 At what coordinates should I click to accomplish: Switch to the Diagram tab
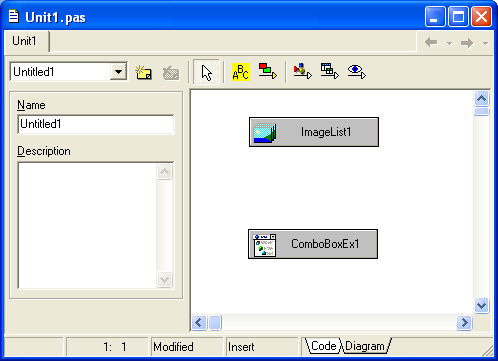tap(365, 346)
